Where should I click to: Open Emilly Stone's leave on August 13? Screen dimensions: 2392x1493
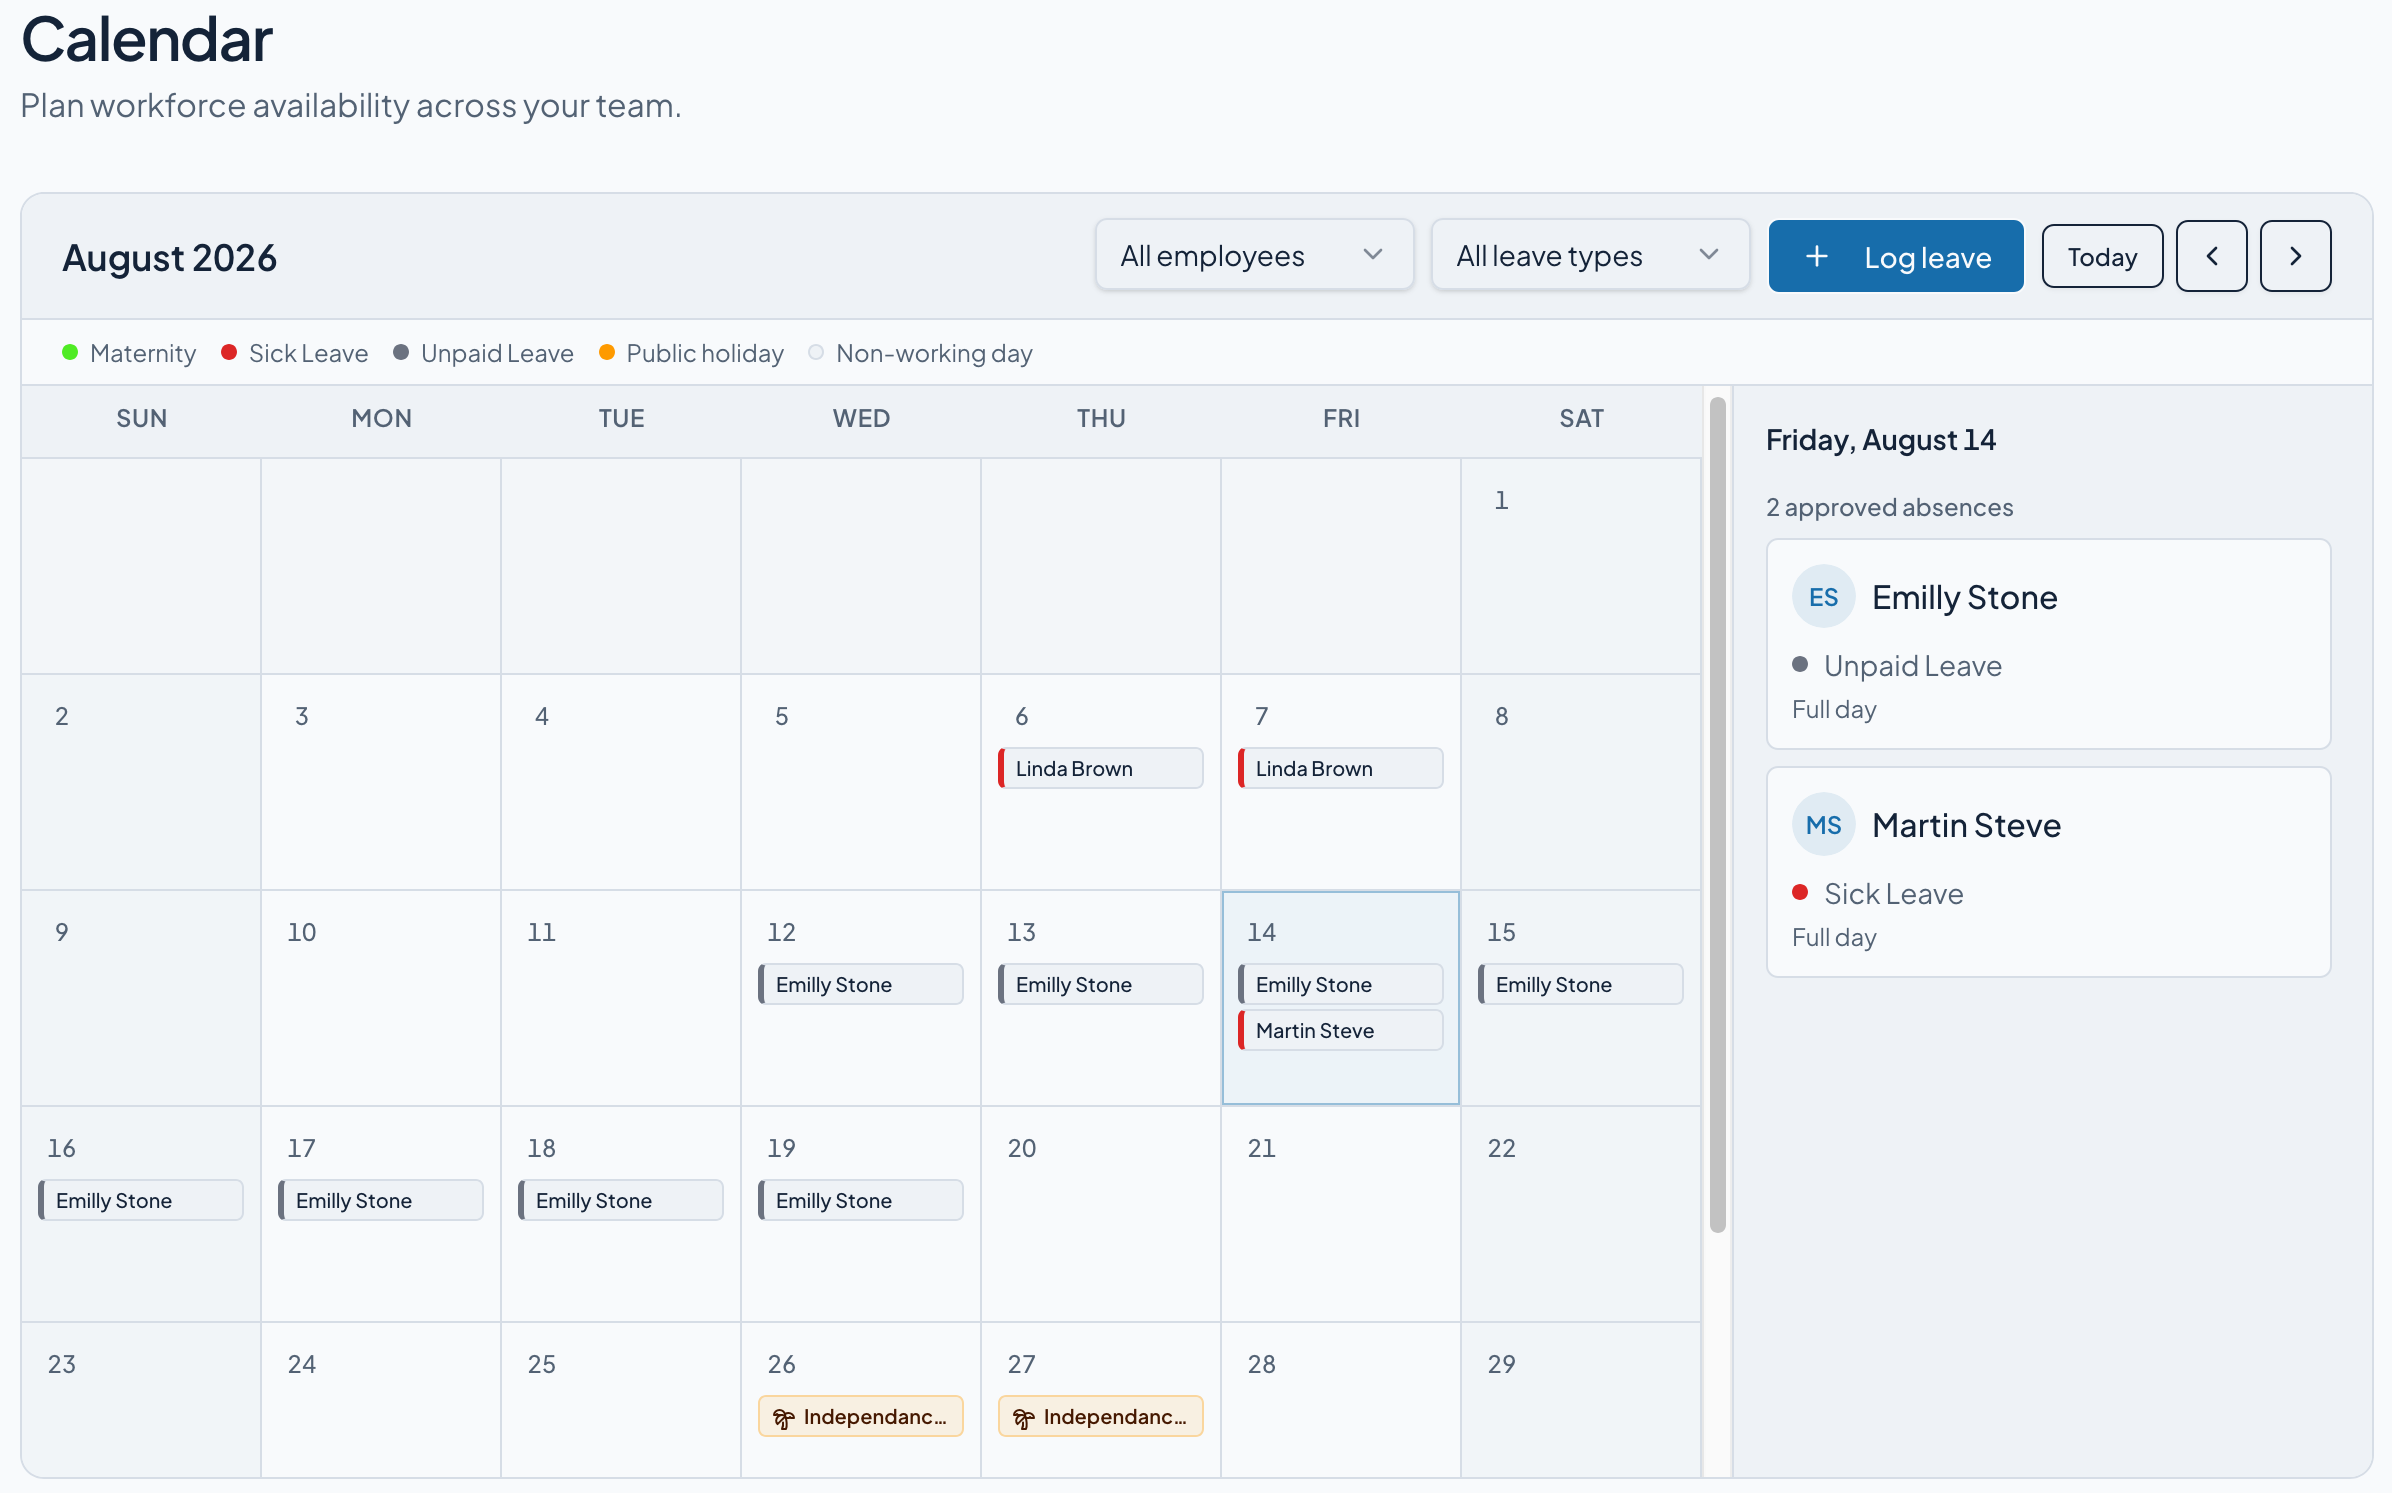click(x=1100, y=984)
